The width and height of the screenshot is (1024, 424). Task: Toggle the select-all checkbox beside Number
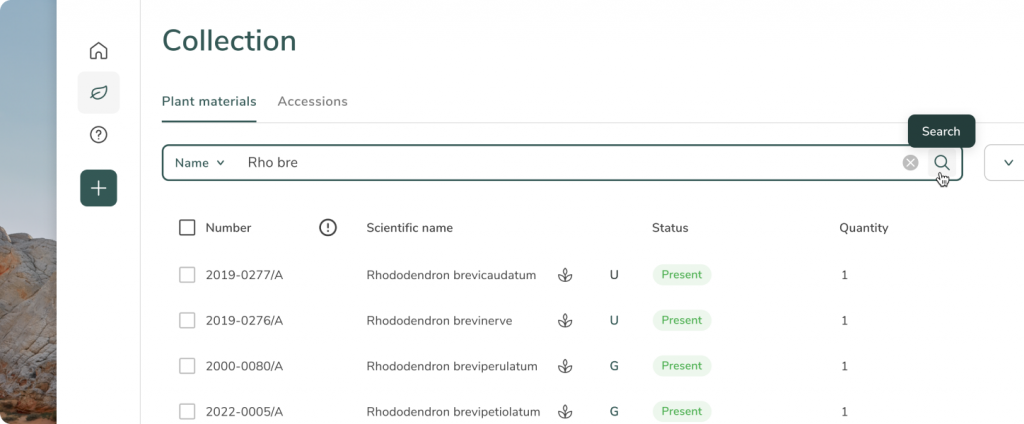coord(187,228)
